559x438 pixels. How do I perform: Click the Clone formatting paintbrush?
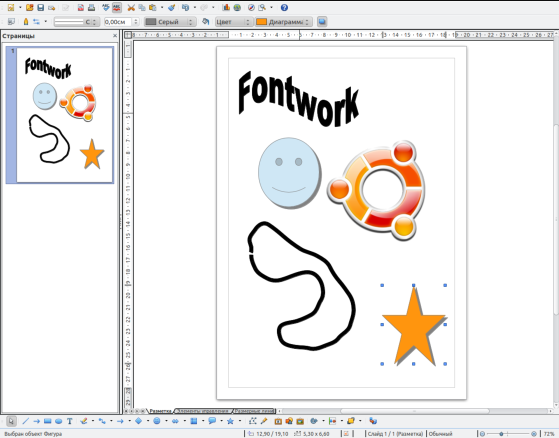point(171,7)
